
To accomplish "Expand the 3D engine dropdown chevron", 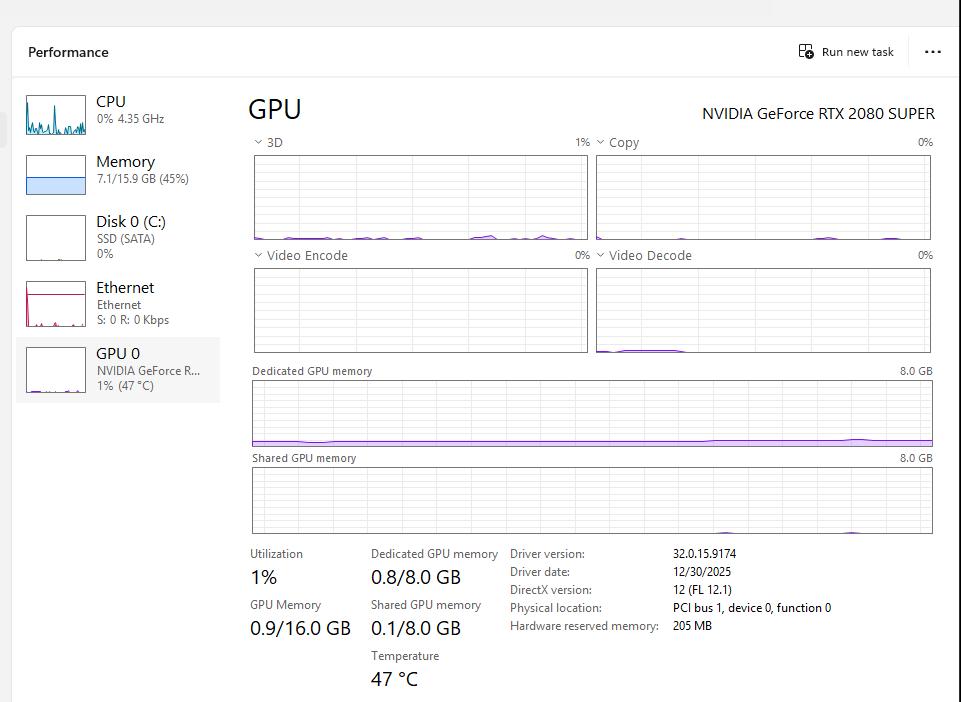I will pyautogui.click(x=259, y=142).
